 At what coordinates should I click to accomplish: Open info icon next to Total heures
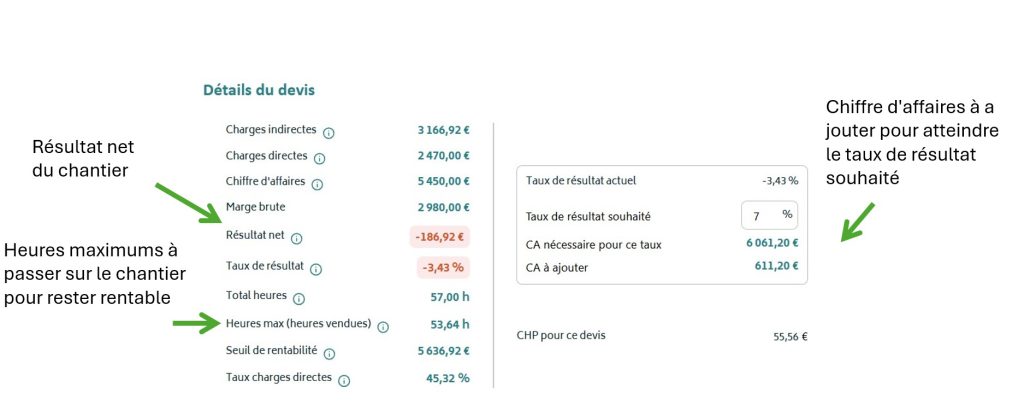[299, 300]
